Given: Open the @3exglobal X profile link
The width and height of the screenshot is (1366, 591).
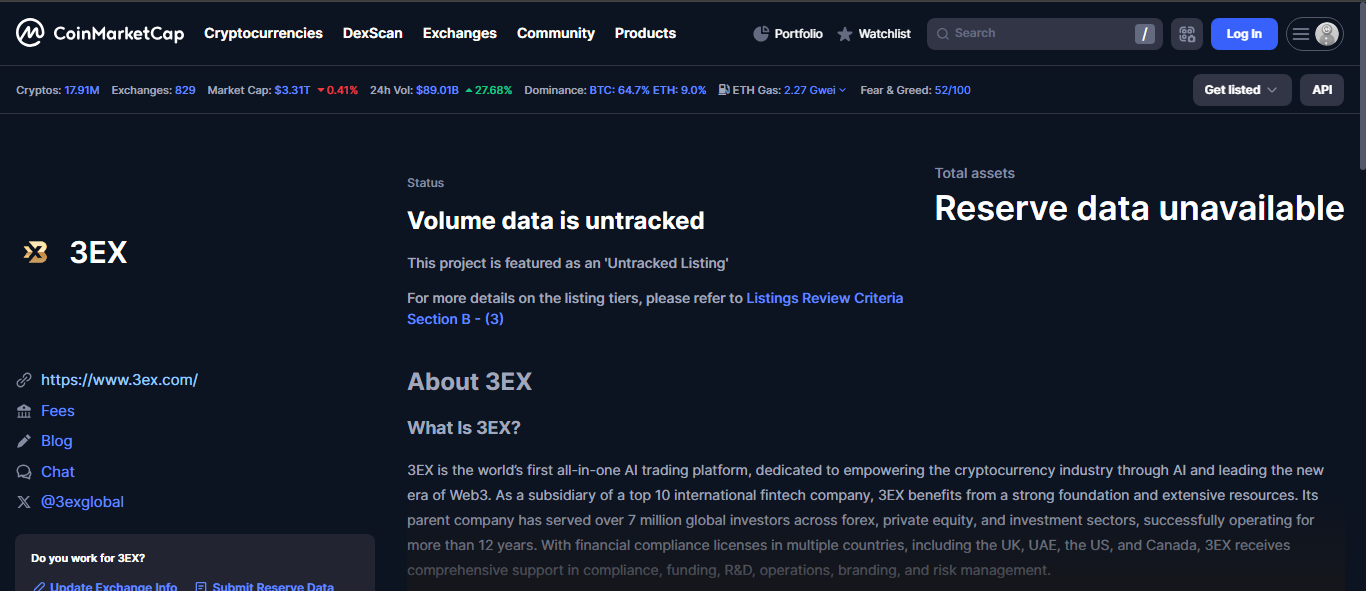Looking at the screenshot, I should tap(82, 502).
